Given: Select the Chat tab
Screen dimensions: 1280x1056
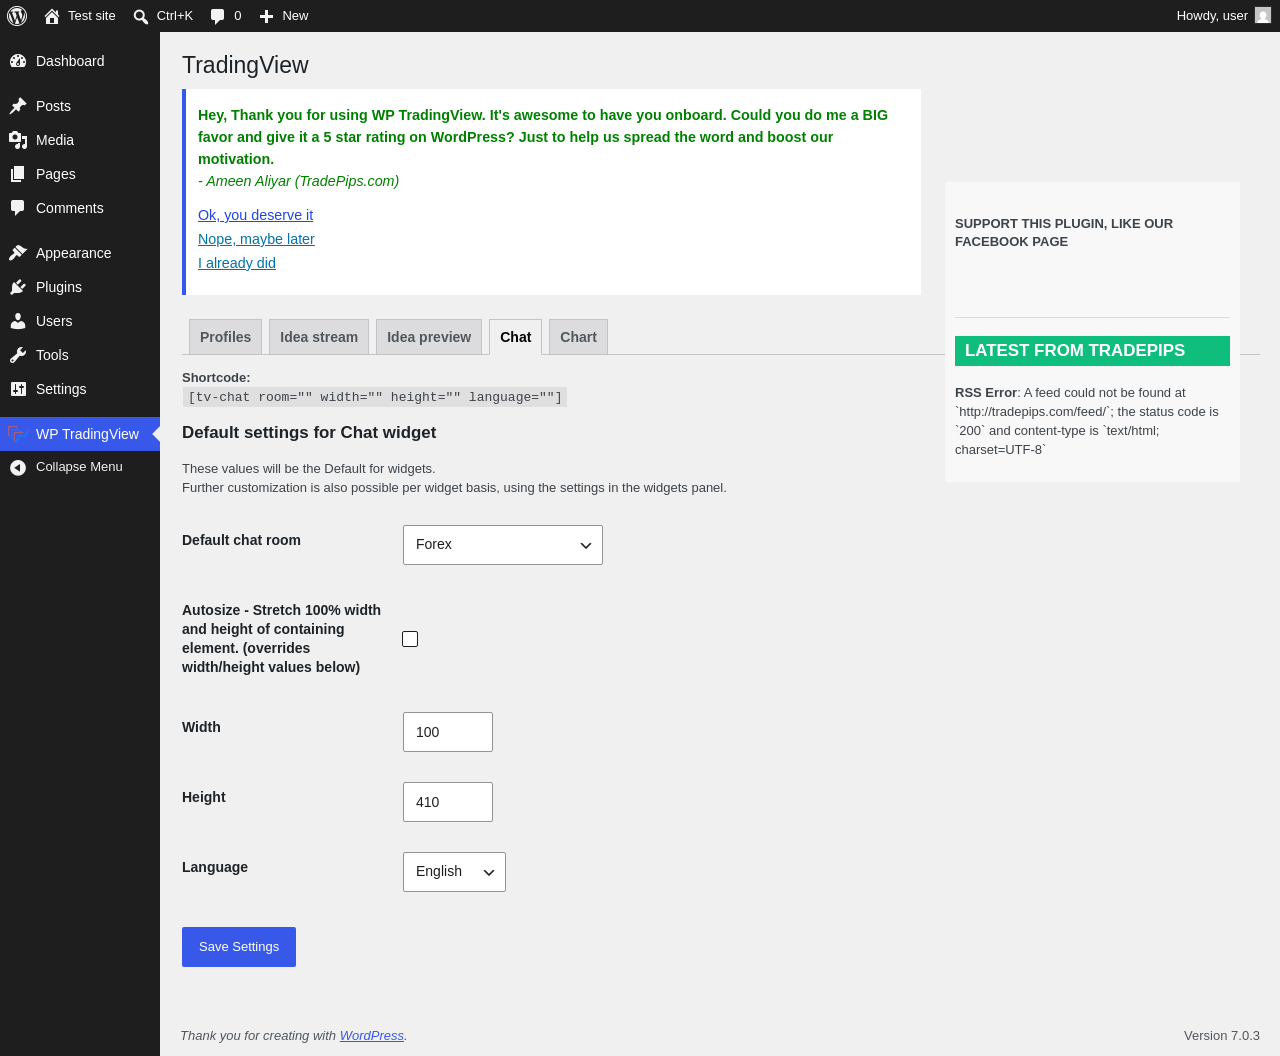Looking at the screenshot, I should (x=516, y=337).
